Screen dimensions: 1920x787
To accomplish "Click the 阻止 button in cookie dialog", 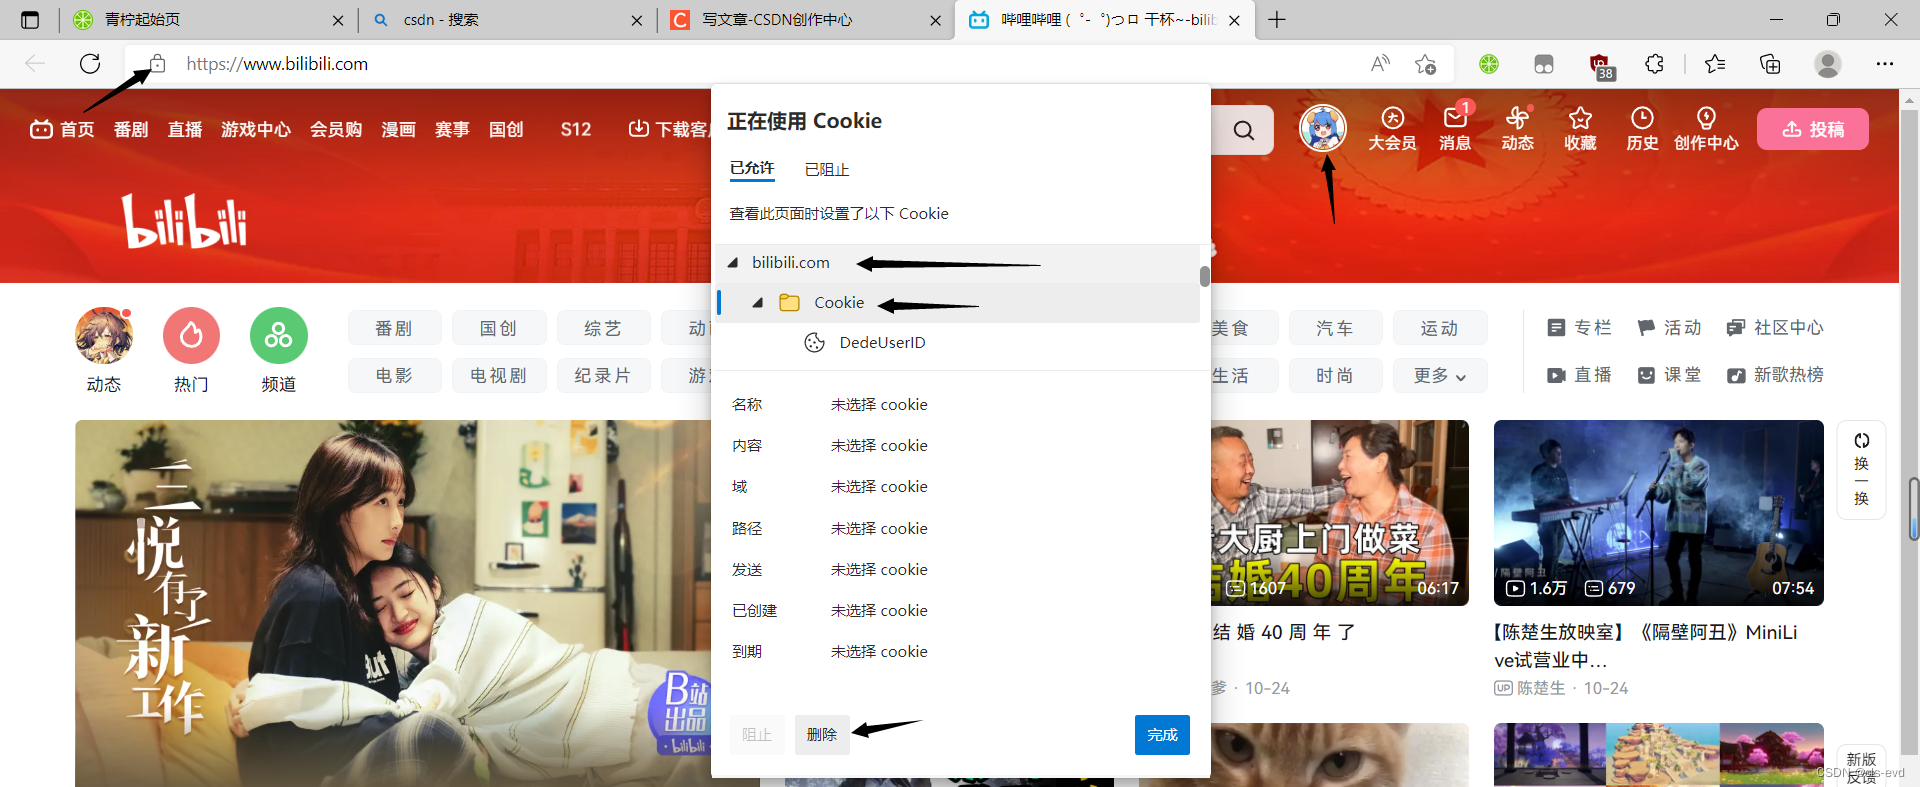I will [x=757, y=735].
